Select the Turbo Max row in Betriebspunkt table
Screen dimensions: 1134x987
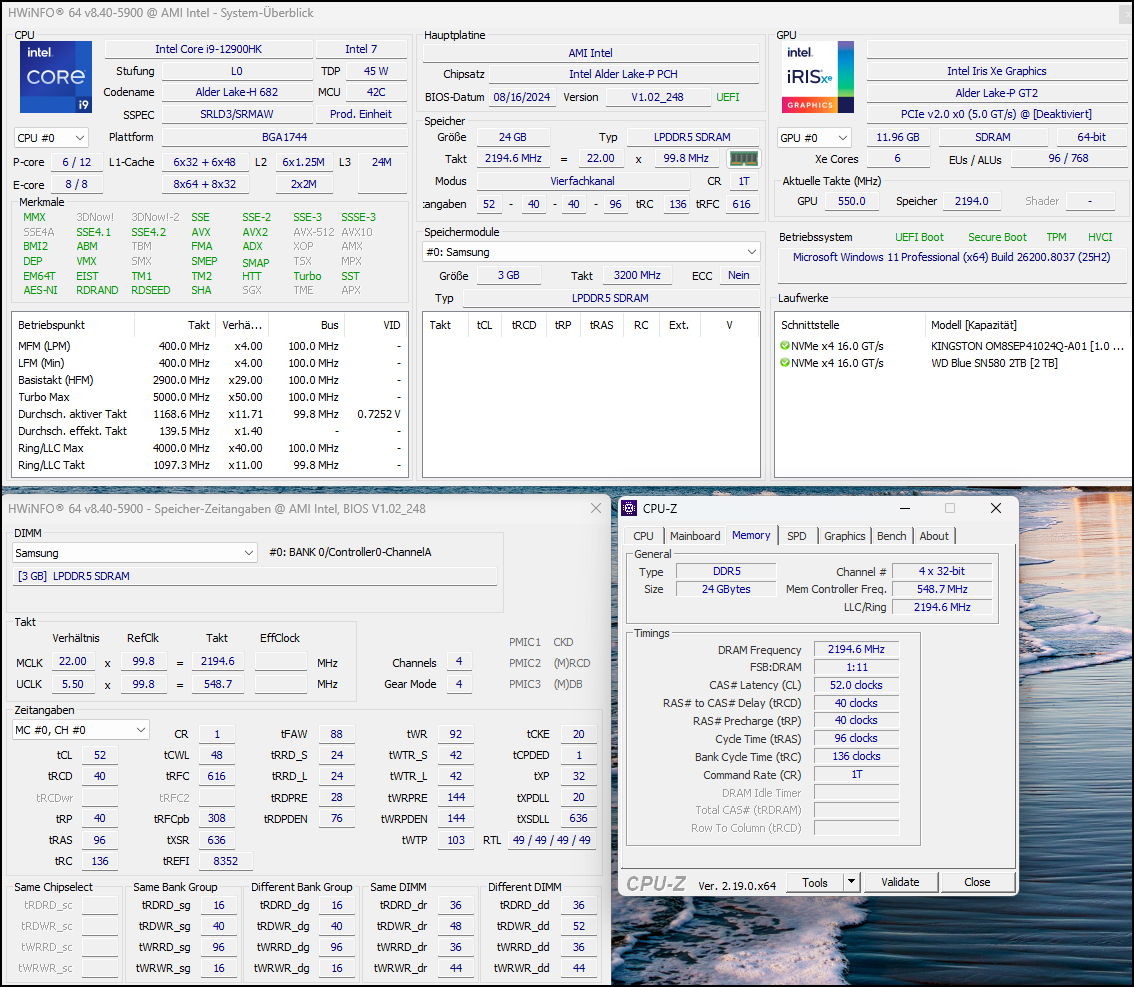[210, 397]
